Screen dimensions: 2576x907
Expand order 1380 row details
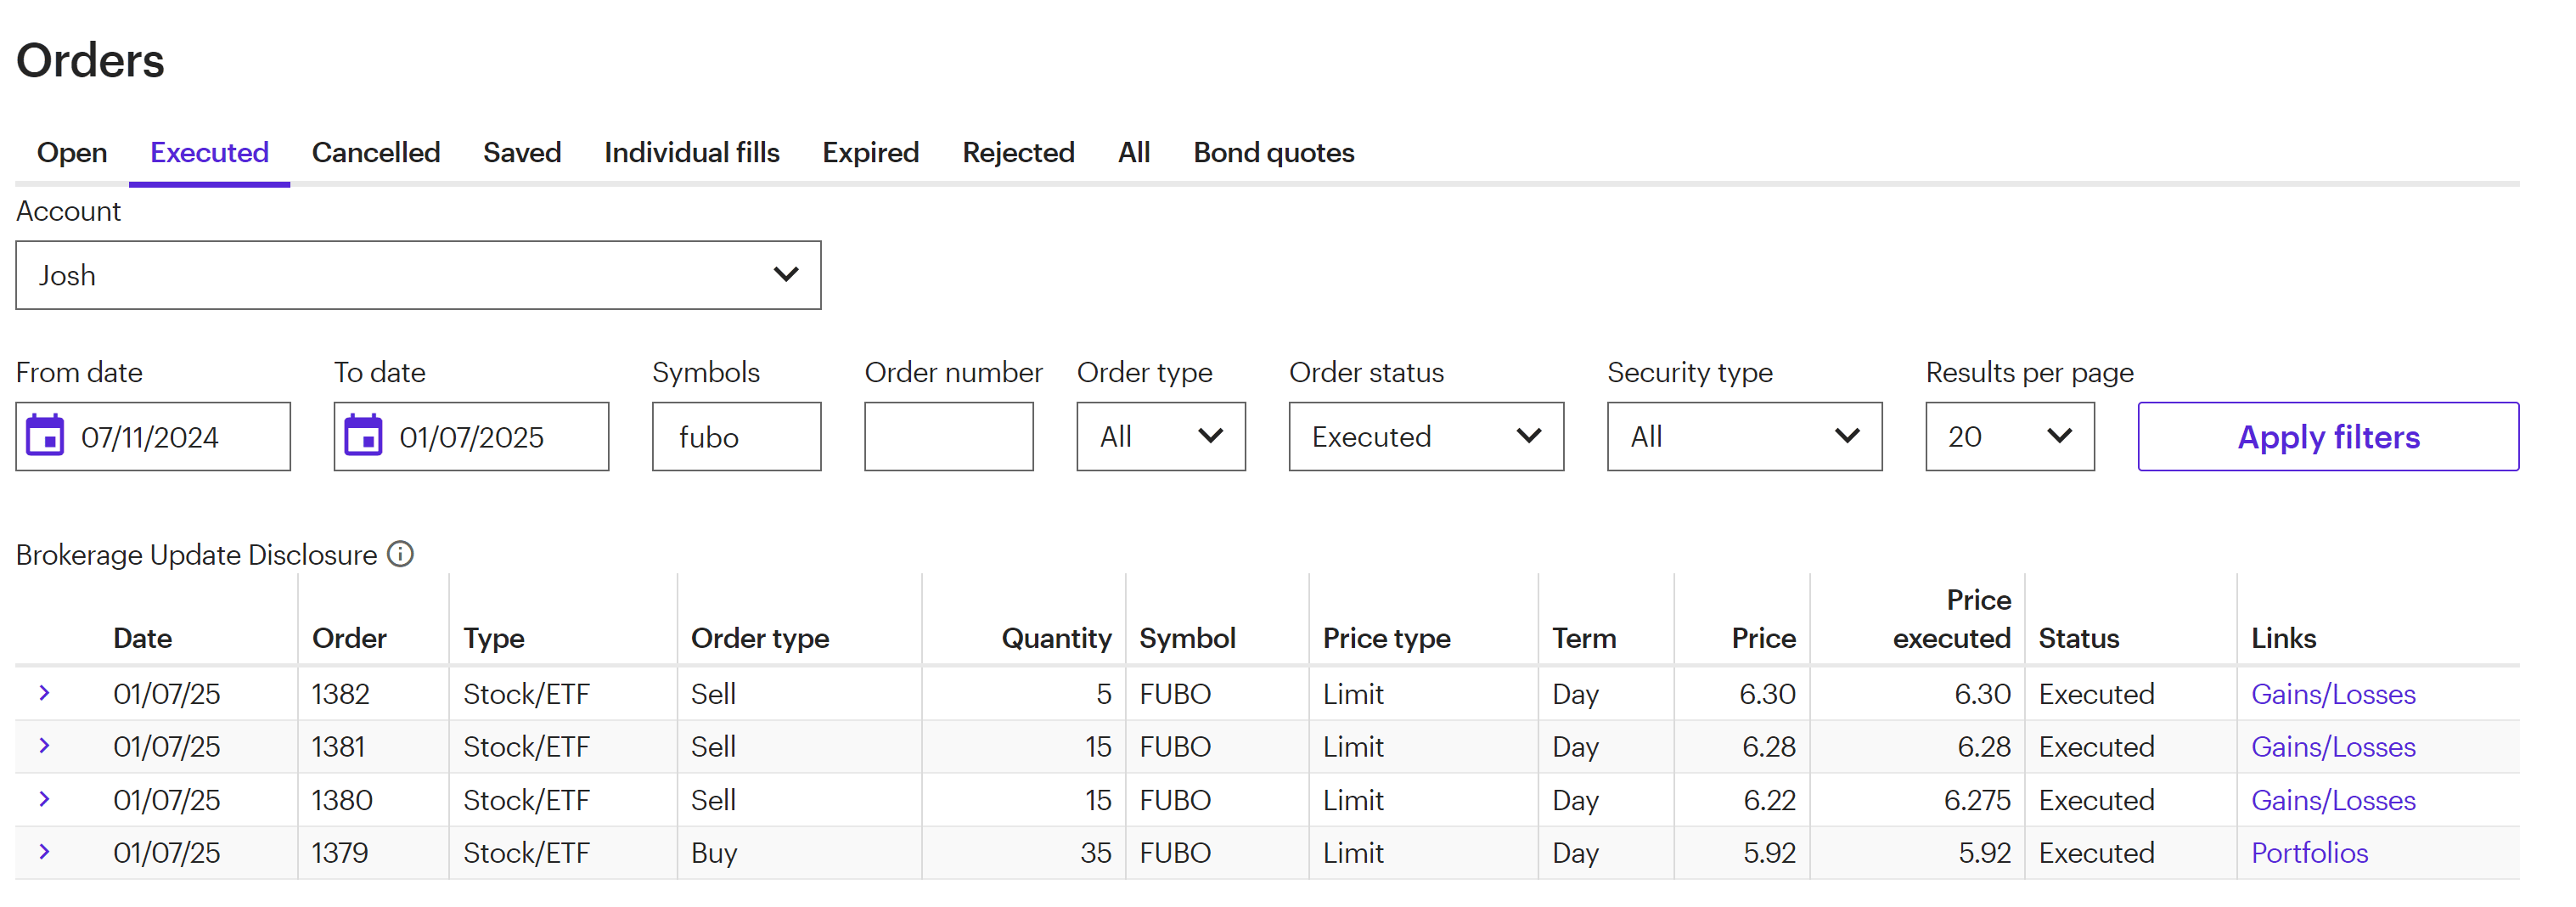[44, 799]
